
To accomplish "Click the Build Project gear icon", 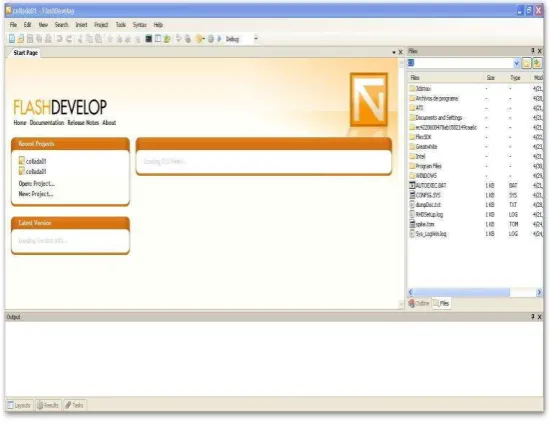I will tap(211, 39).
